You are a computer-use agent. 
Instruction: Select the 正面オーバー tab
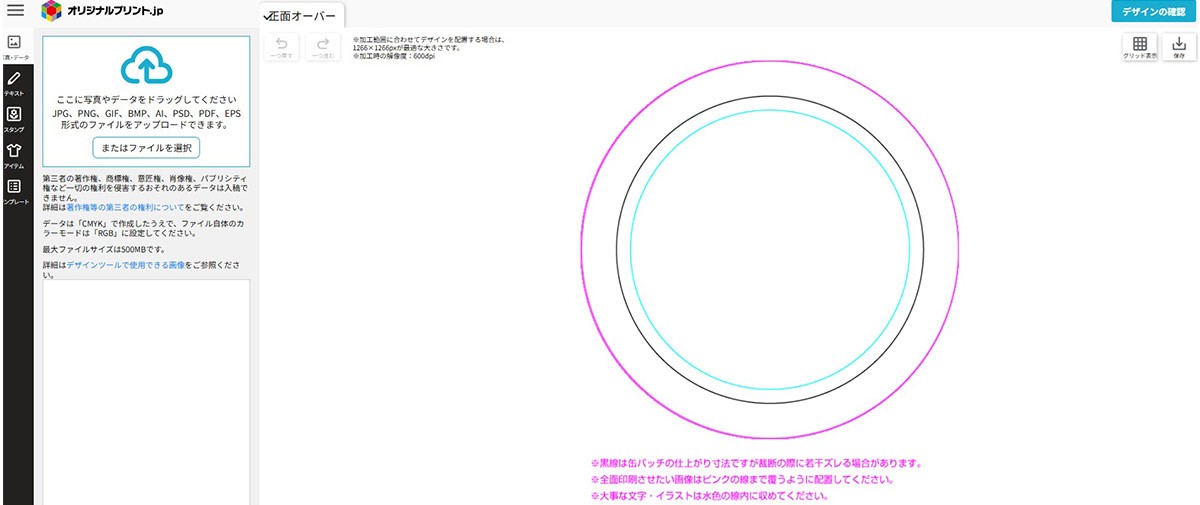point(302,16)
